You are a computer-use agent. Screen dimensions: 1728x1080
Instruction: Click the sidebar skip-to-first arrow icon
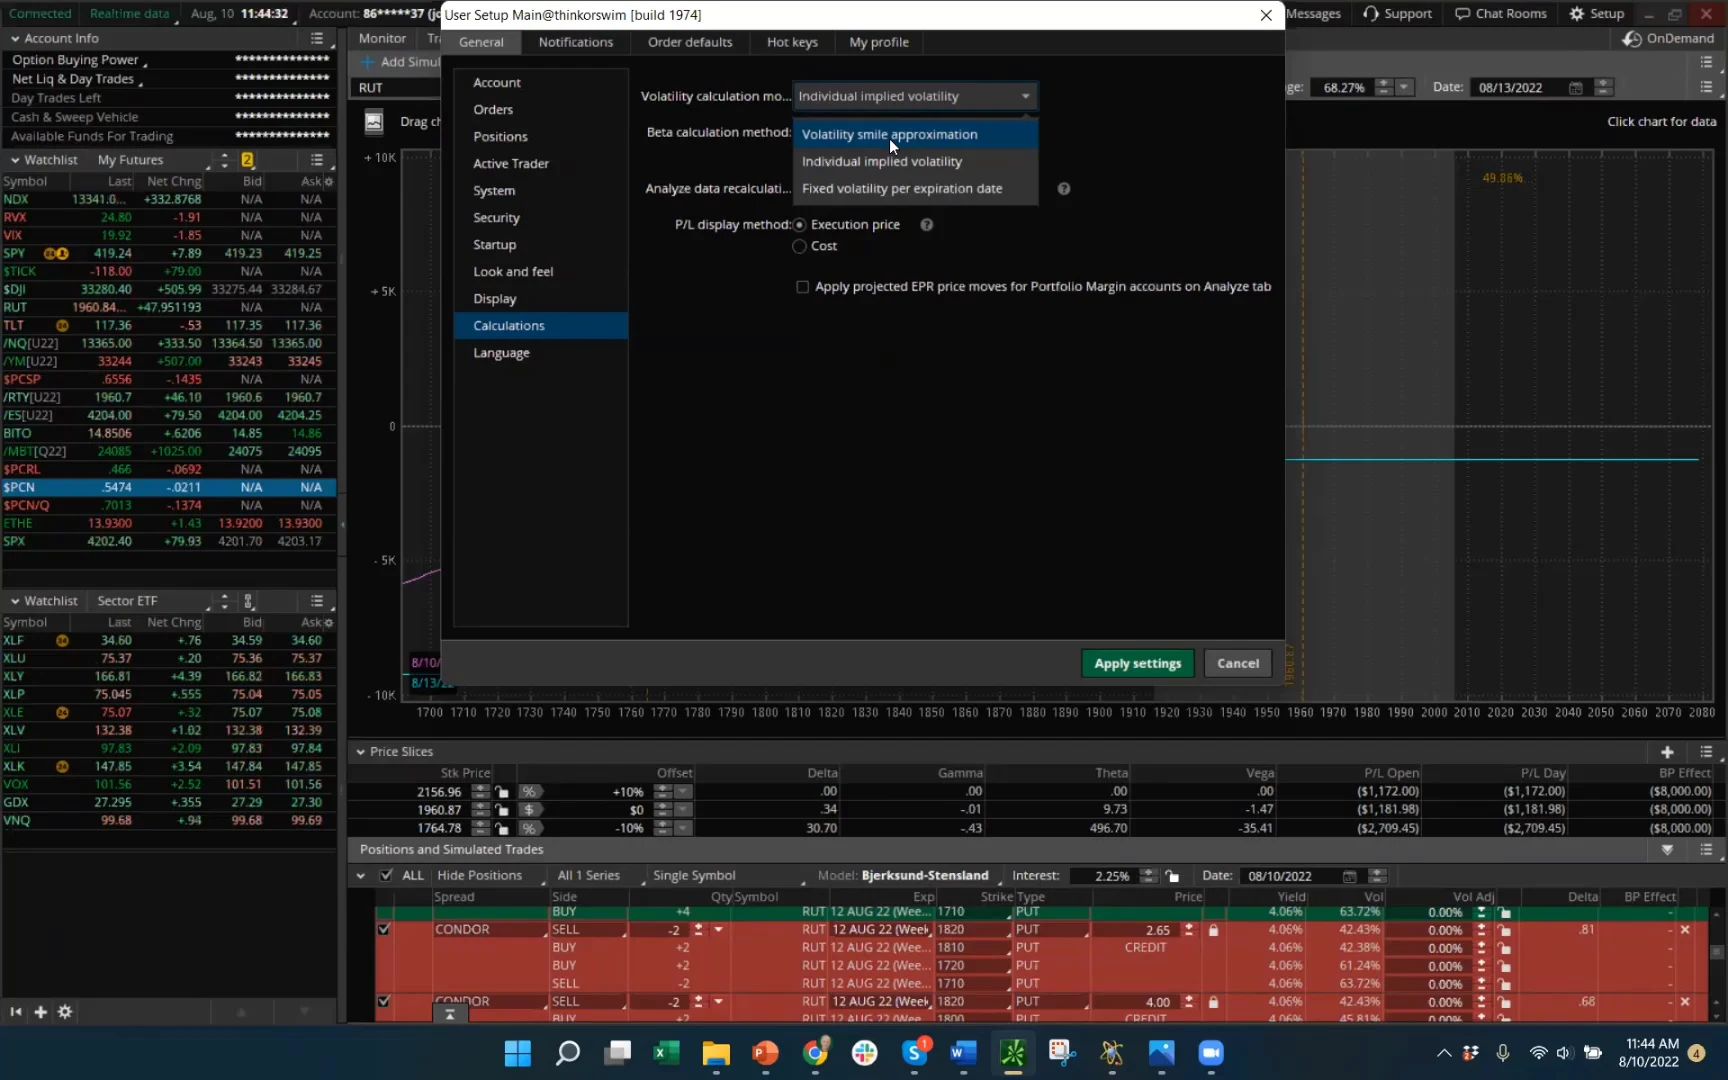[16, 1012]
